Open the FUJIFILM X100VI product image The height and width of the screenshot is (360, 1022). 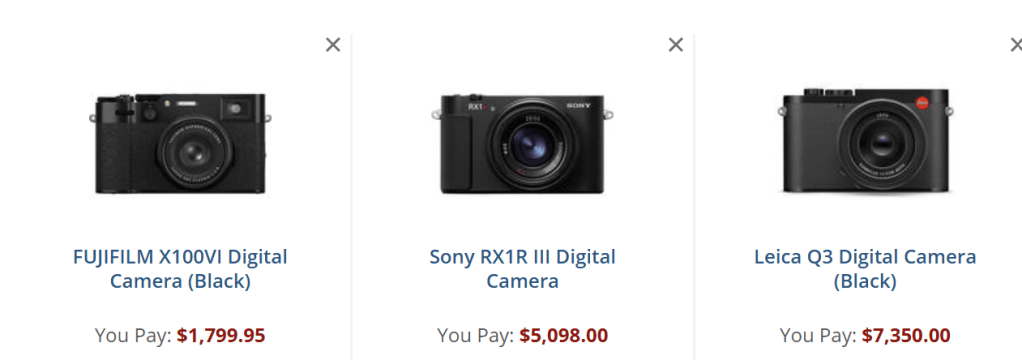tap(181, 143)
